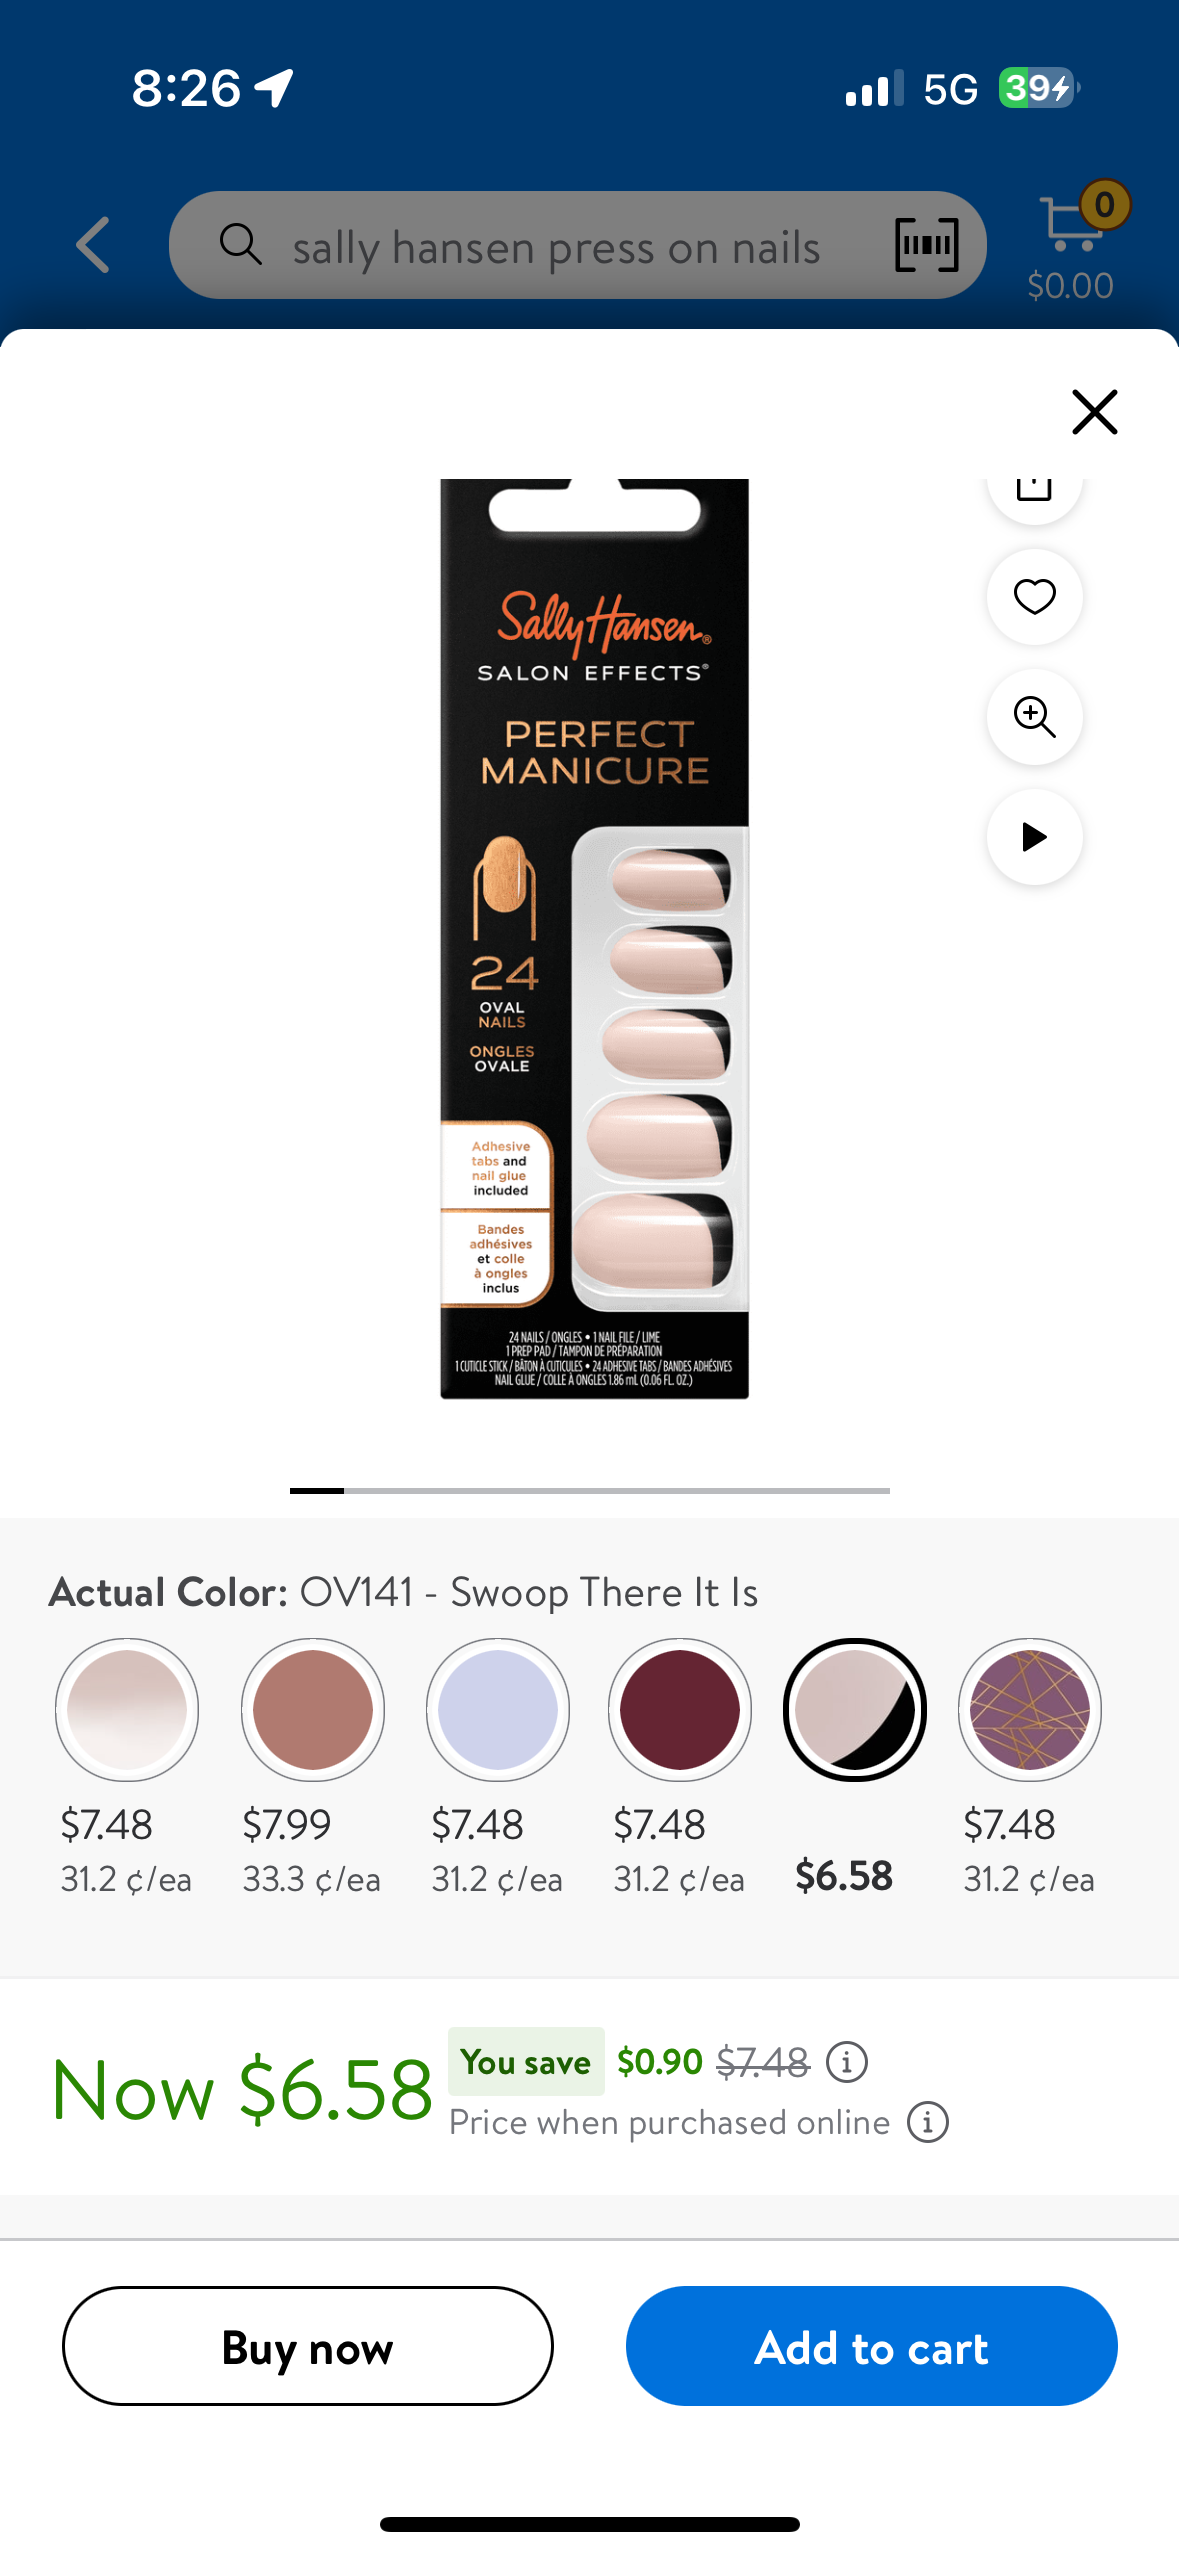
Task: Tap the search field with sally hansen query
Action: tap(577, 245)
